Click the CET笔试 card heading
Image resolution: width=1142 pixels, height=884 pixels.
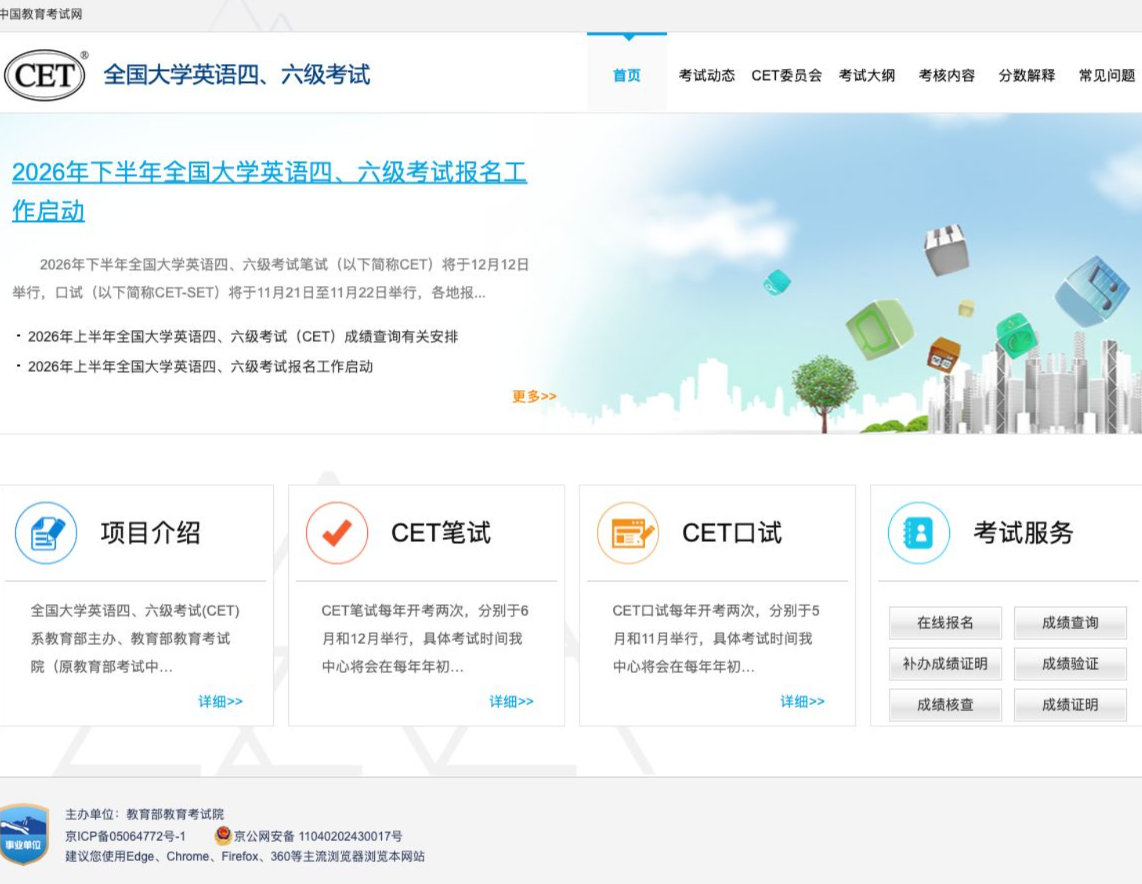coord(441,533)
